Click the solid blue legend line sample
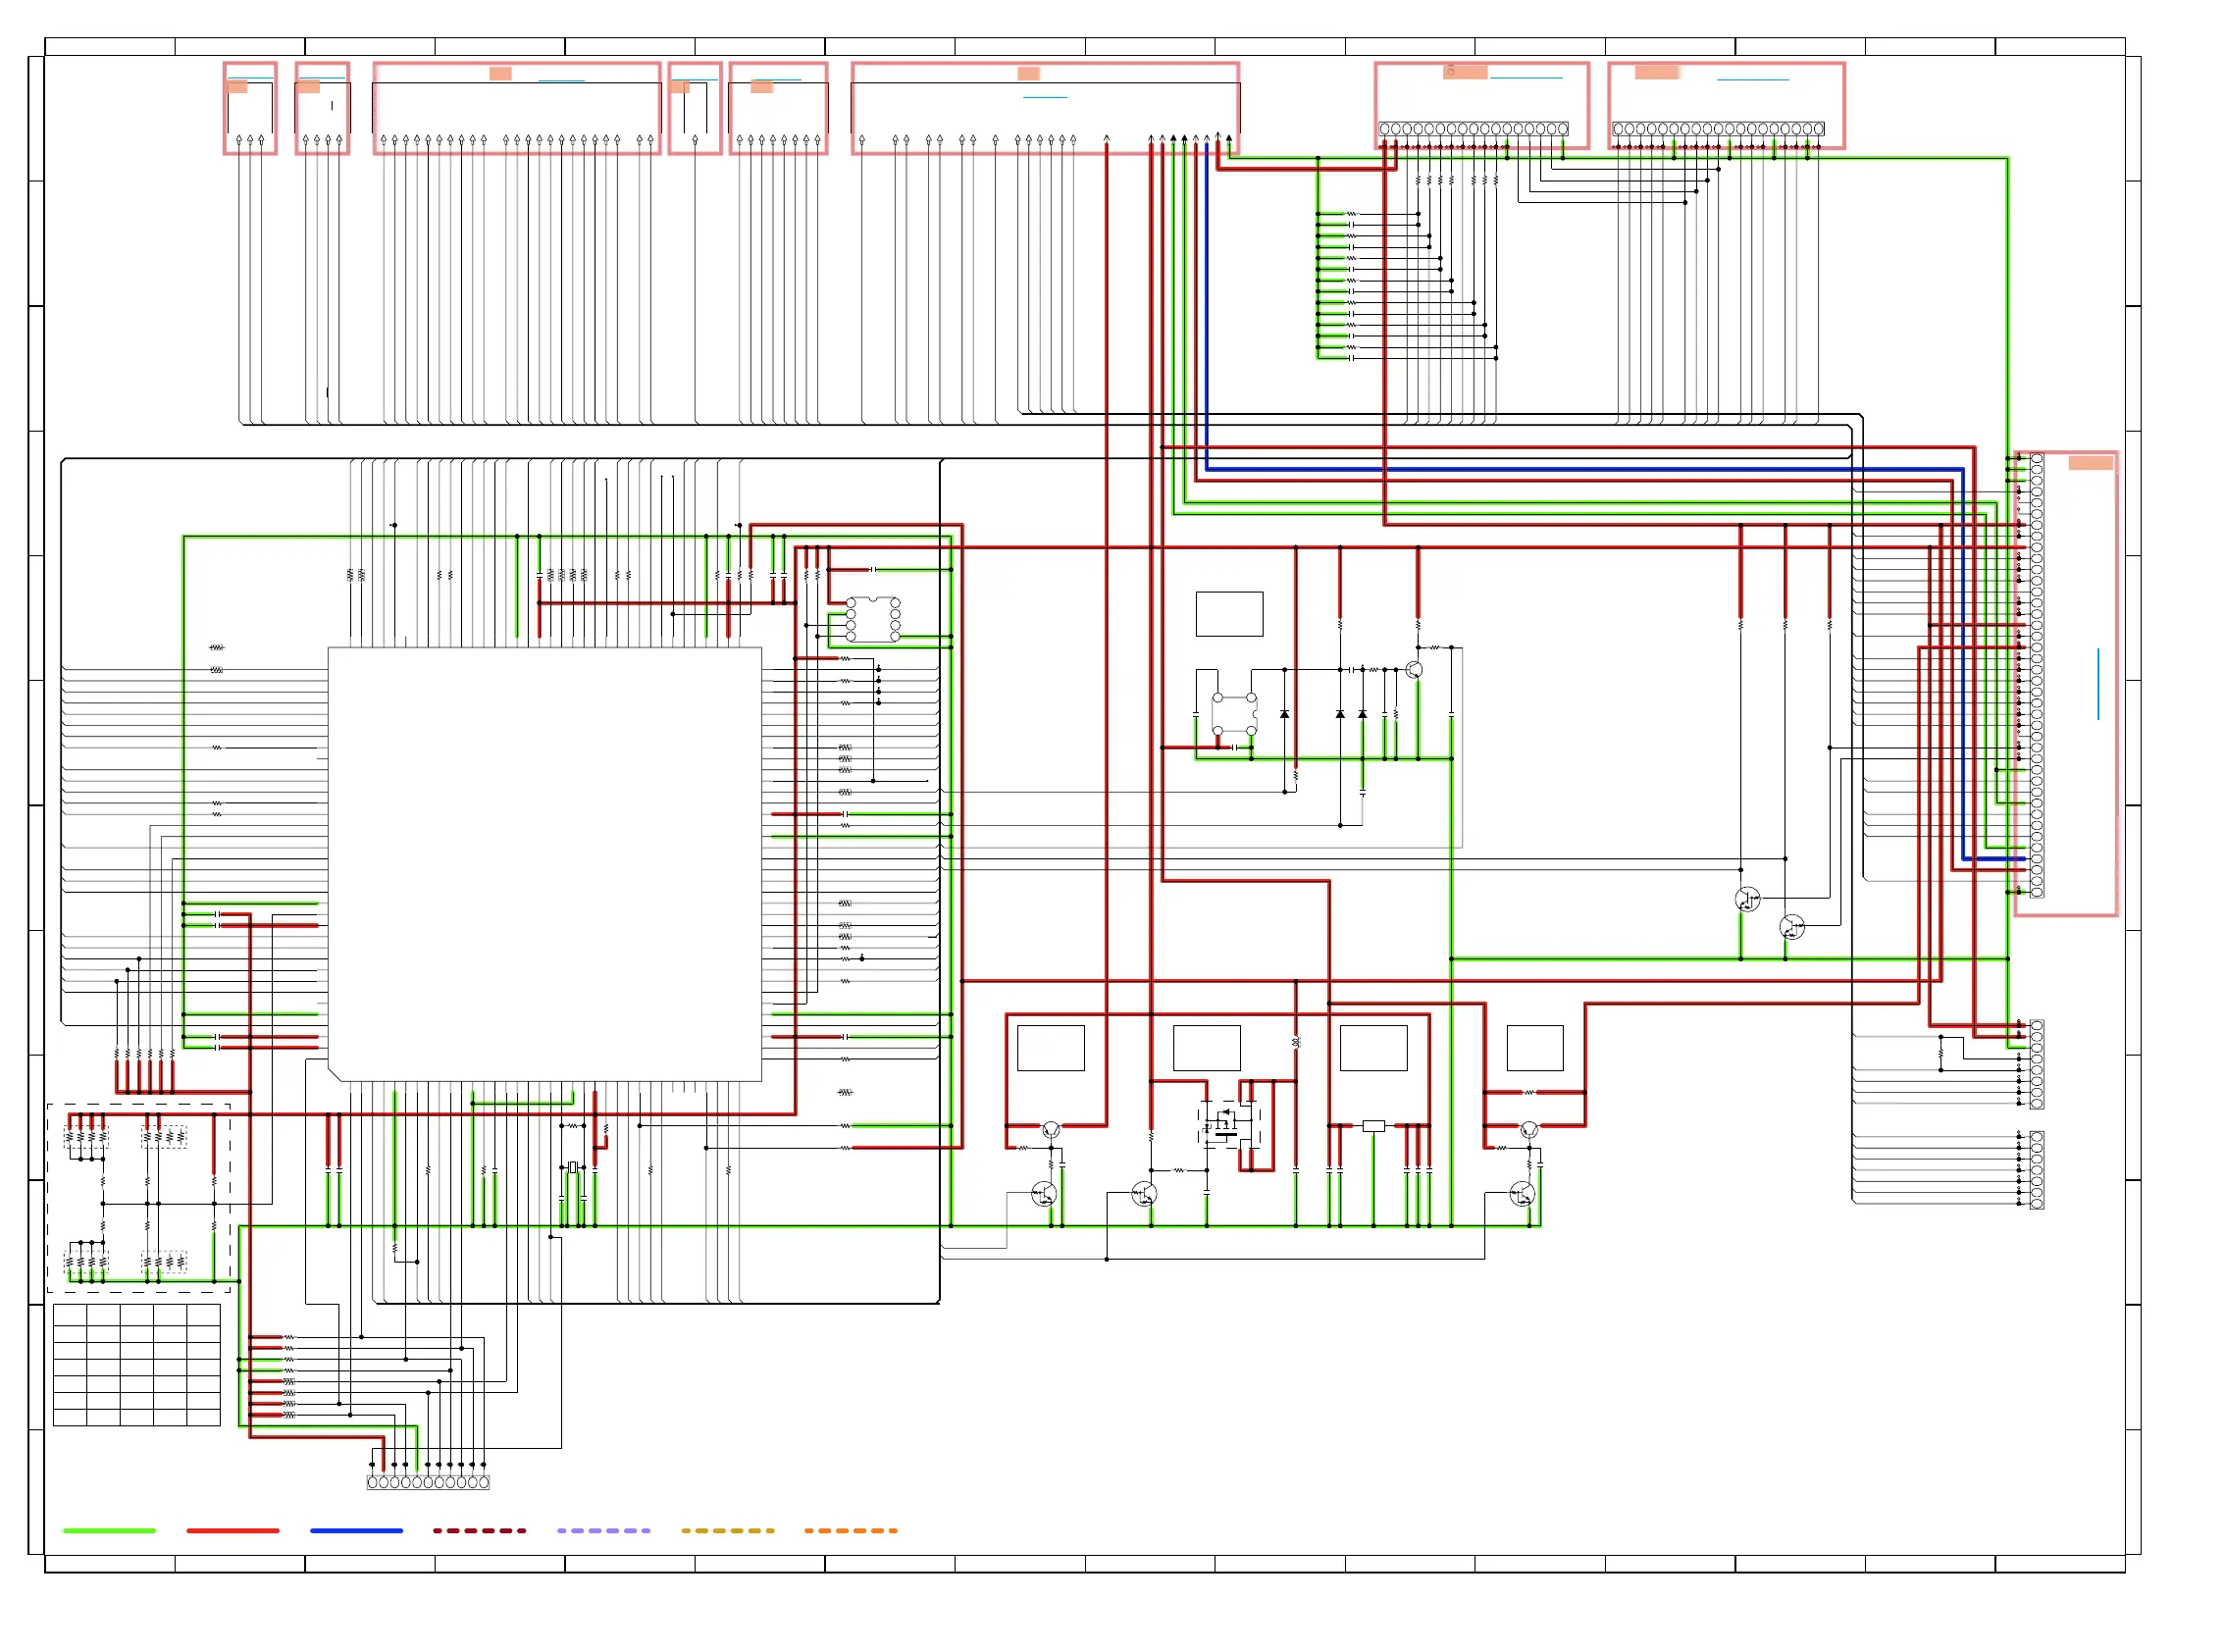The image size is (2225, 1652). pyautogui.click(x=356, y=1530)
